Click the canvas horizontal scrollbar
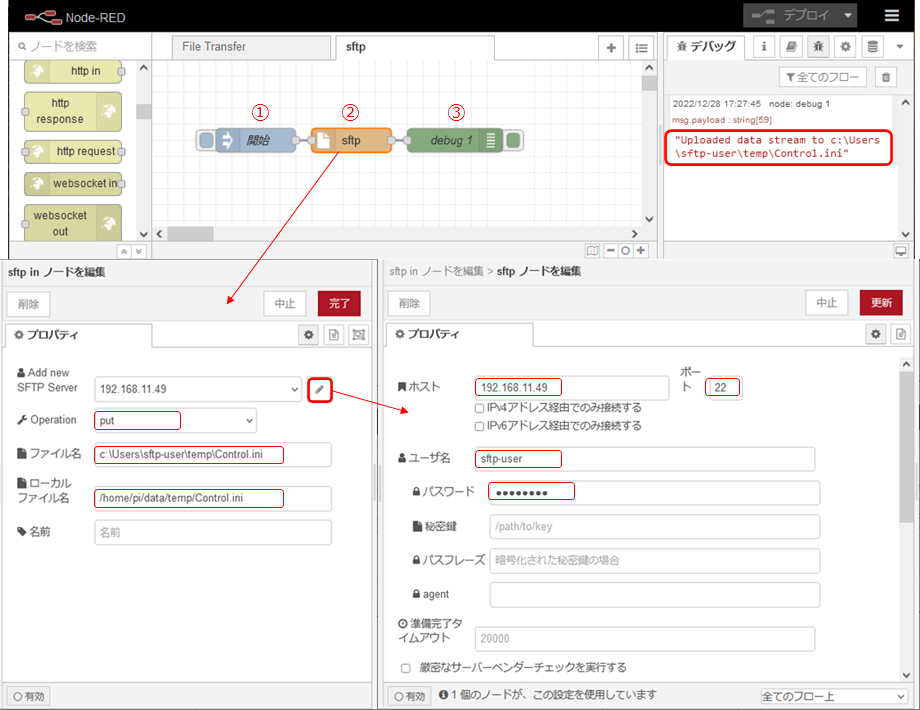Image resolution: width=920 pixels, height=710 pixels. coord(400,233)
